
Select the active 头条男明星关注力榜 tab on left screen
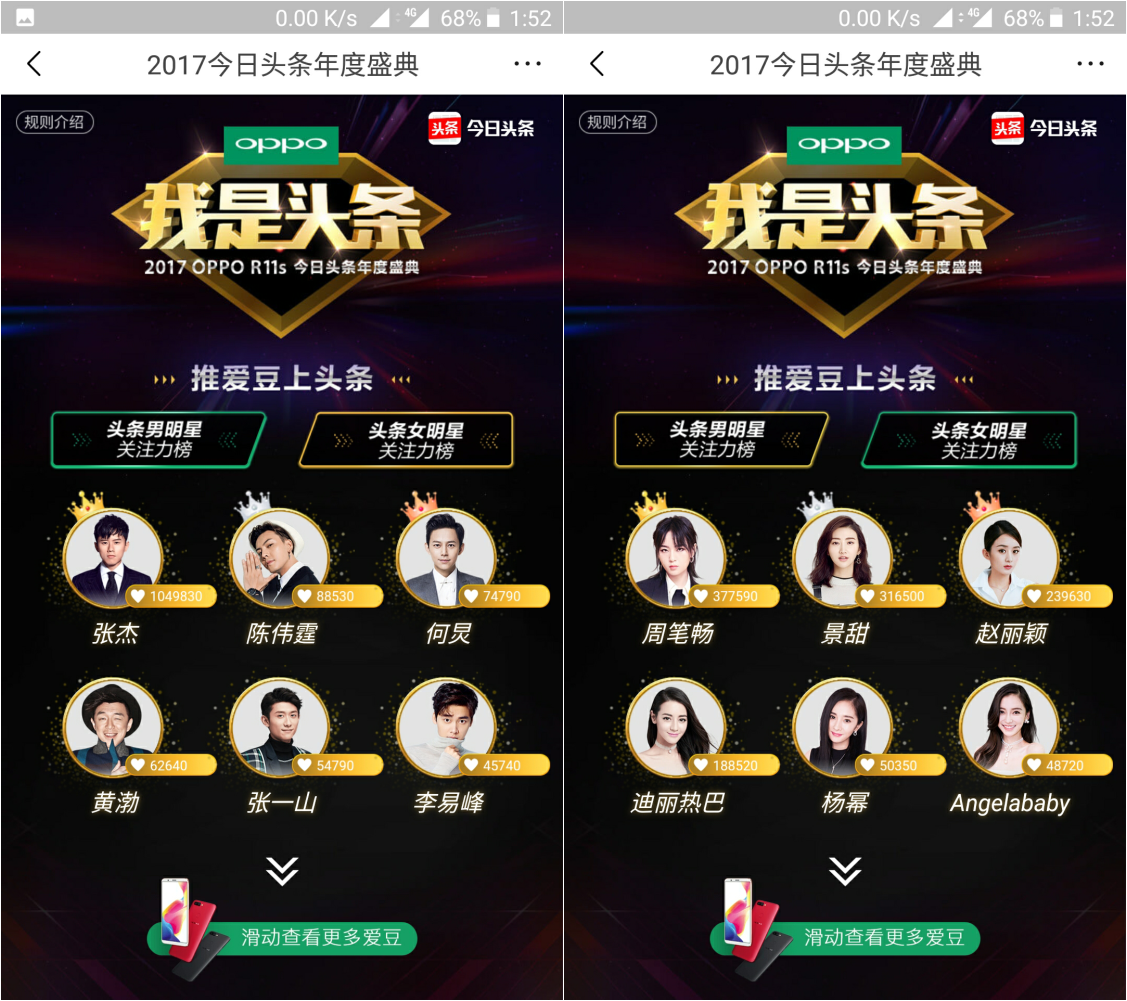pyautogui.click(x=158, y=440)
